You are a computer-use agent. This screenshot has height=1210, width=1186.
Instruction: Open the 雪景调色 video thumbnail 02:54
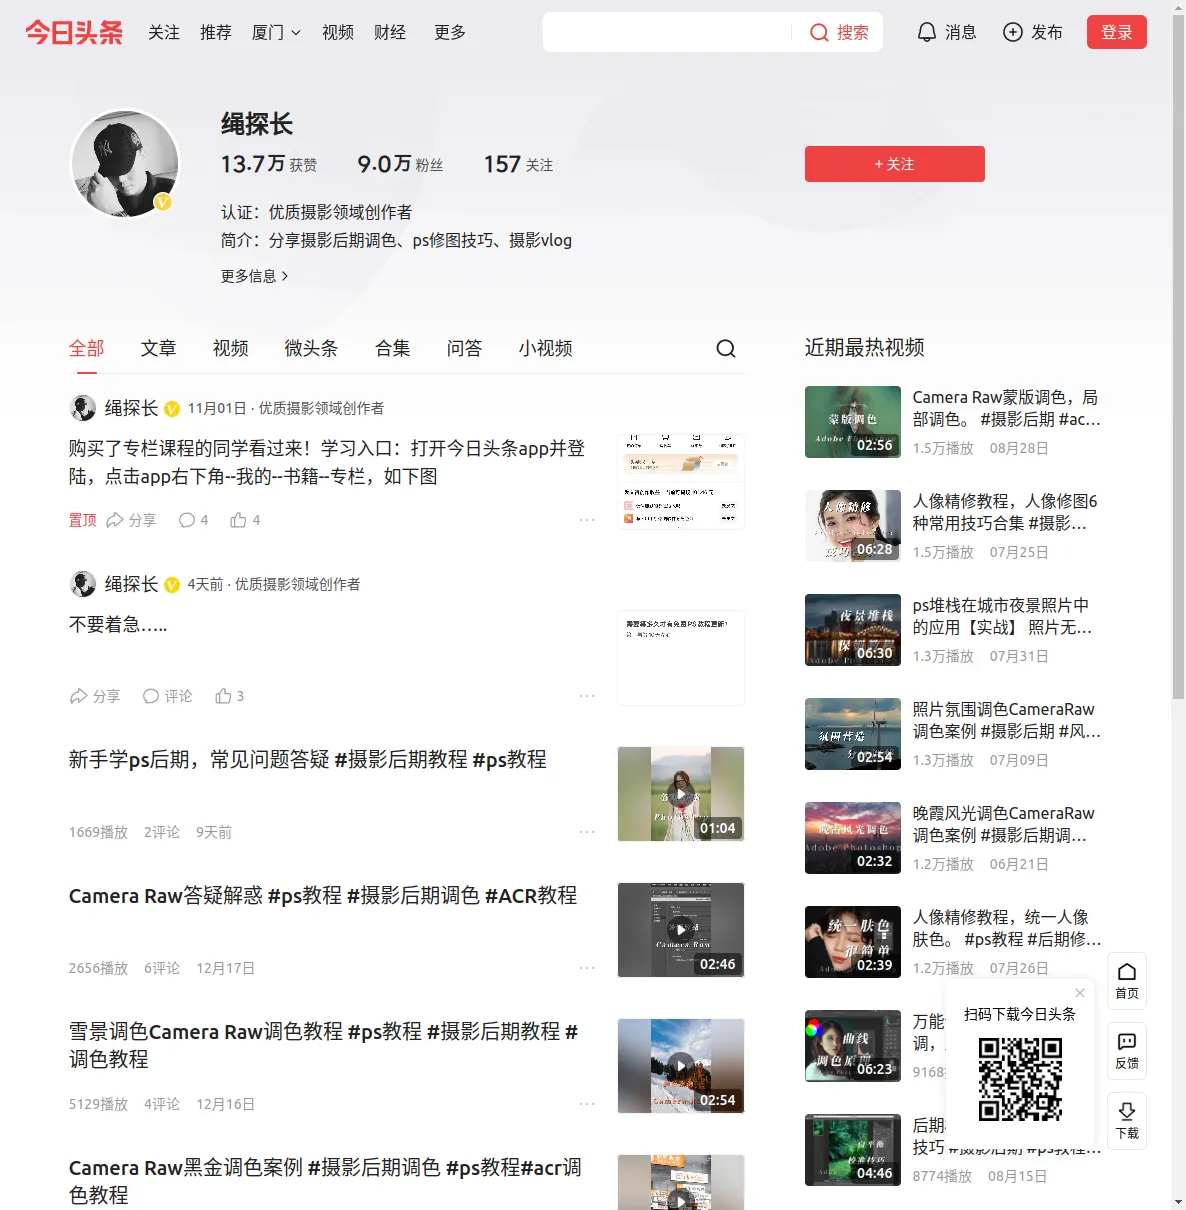click(681, 1066)
